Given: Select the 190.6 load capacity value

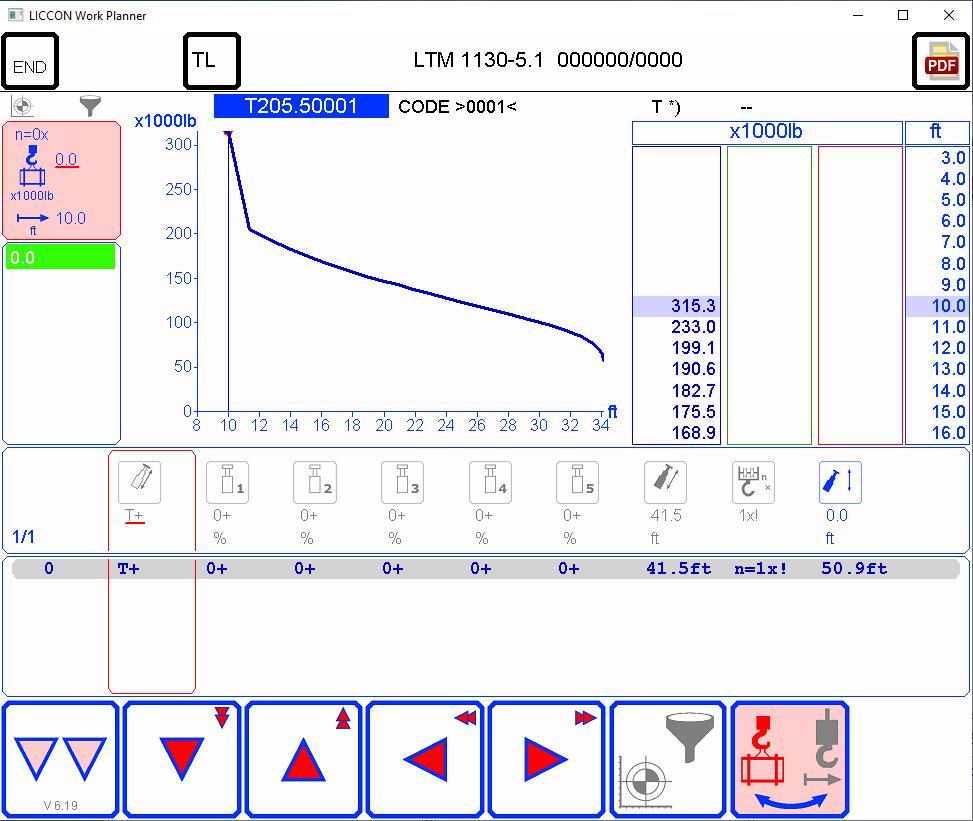Looking at the screenshot, I should [x=693, y=369].
